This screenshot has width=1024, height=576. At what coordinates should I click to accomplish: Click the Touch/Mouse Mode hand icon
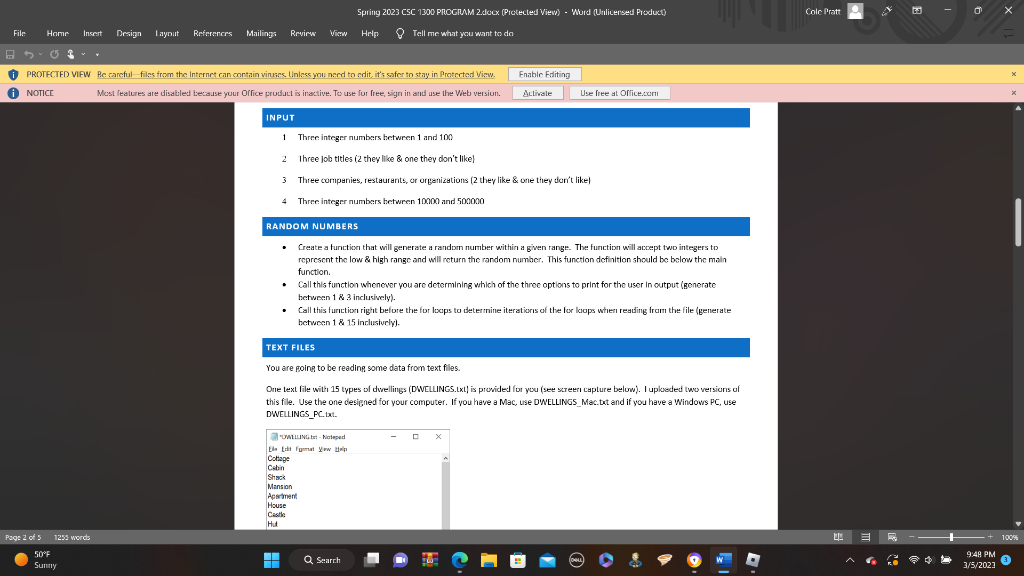[71, 54]
